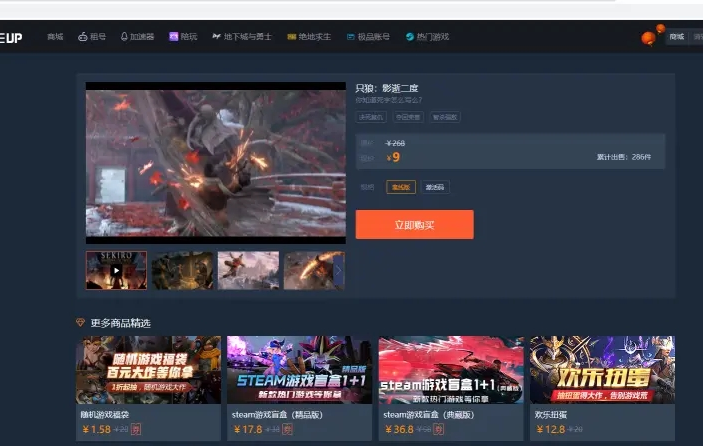Click the third tag under the game title

pyautogui.click(x=445, y=117)
